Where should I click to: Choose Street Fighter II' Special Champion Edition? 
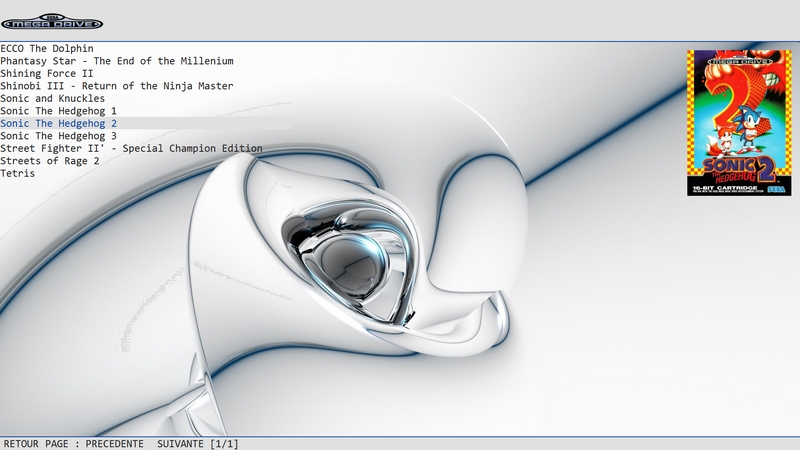[131, 148]
